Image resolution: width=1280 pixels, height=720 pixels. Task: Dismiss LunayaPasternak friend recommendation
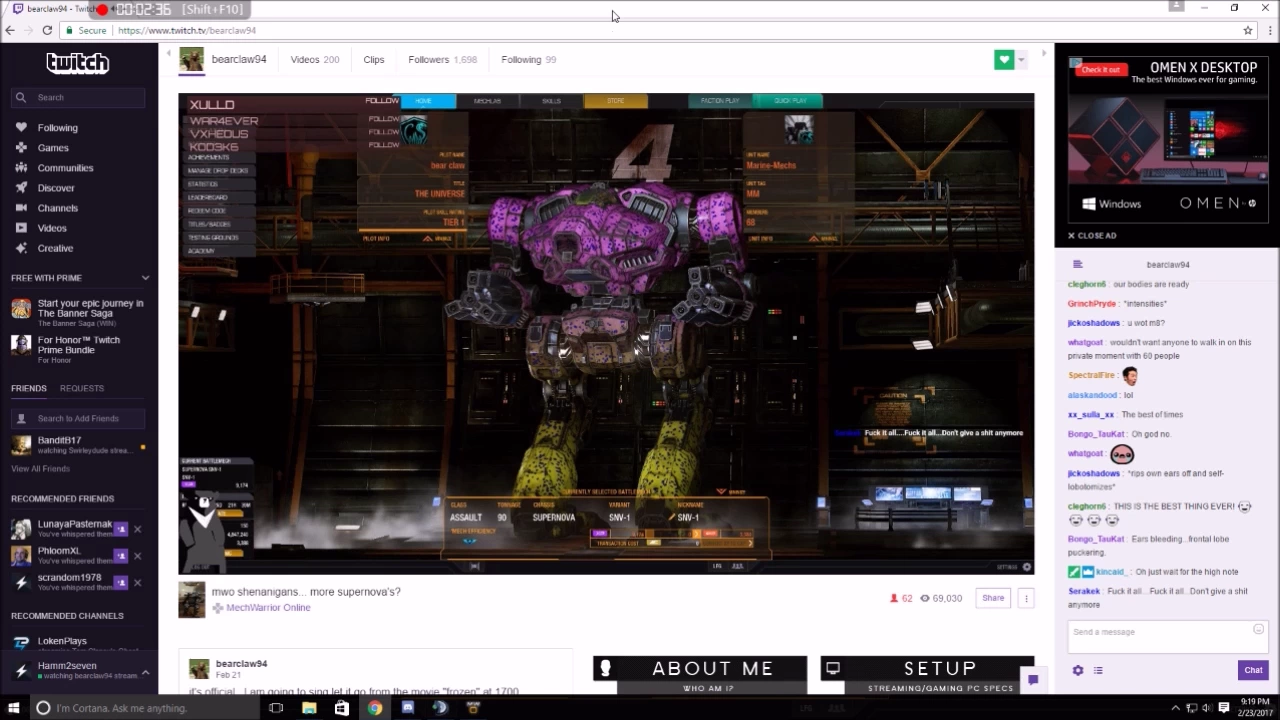(x=138, y=529)
